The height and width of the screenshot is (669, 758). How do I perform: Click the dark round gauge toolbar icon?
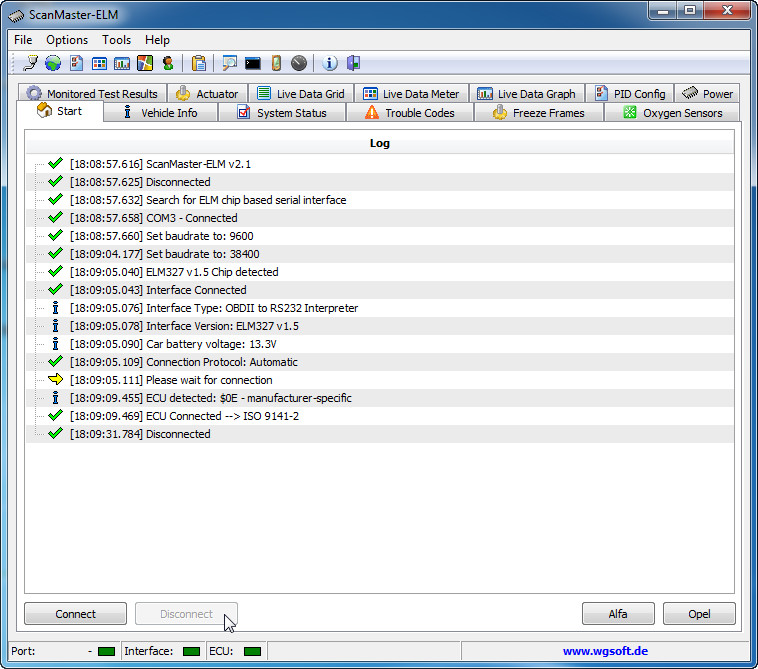point(299,63)
